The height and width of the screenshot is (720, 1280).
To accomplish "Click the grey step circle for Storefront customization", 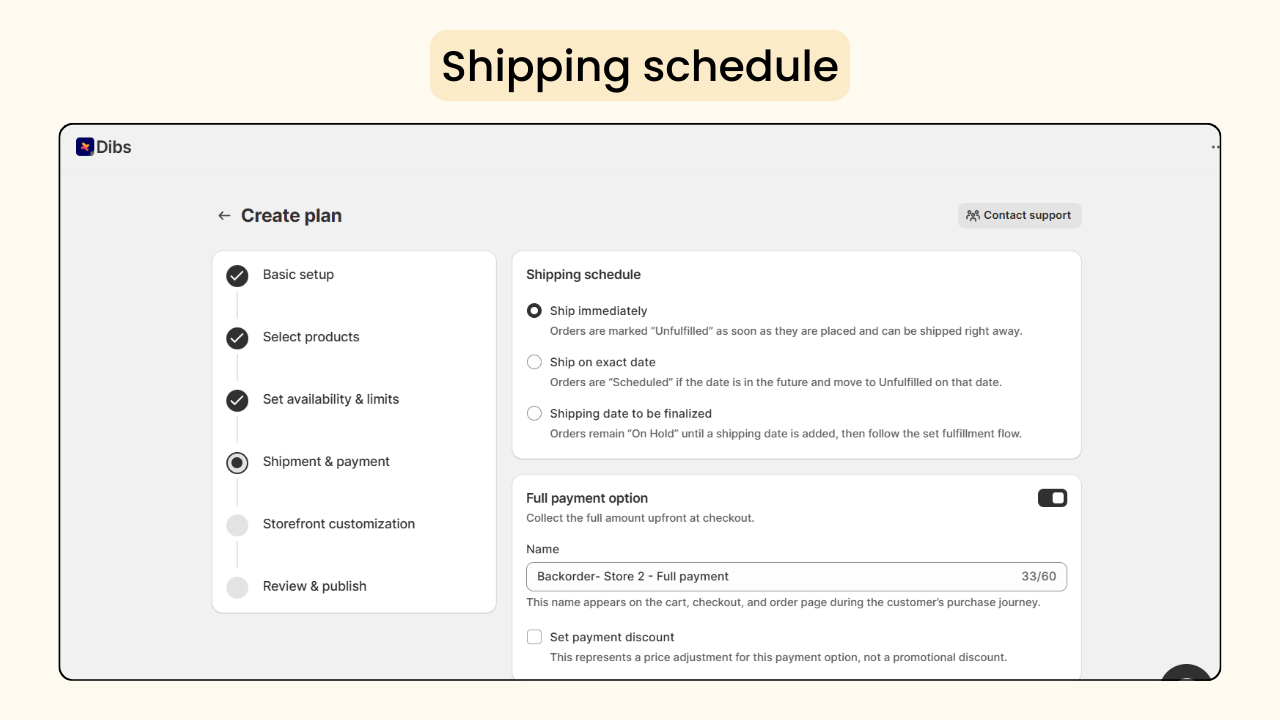I will 237,524.
